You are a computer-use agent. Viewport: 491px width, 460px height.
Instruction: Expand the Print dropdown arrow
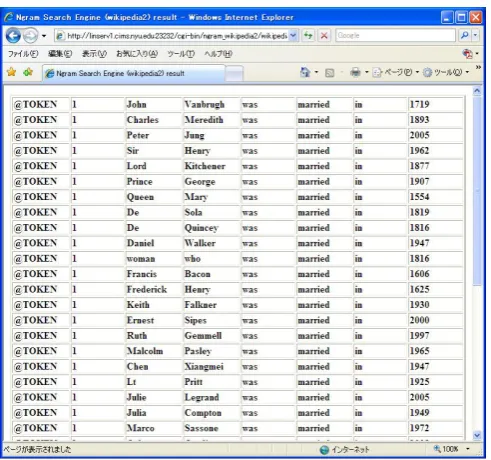pyautogui.click(x=367, y=72)
